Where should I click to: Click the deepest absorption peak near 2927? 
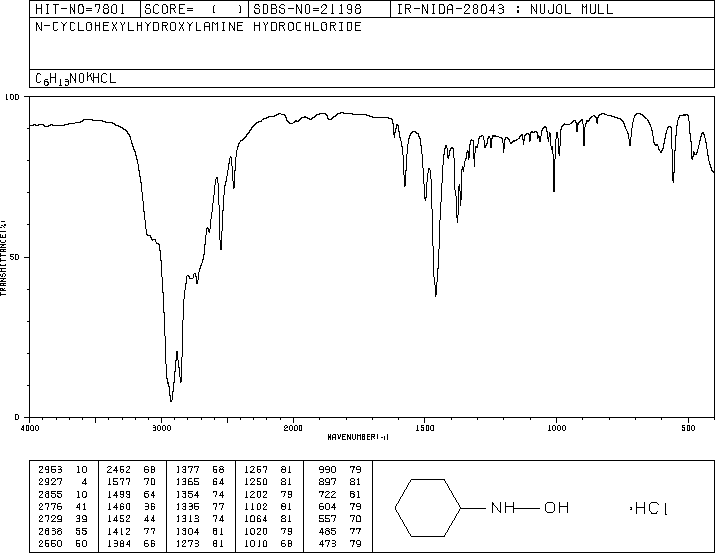[171, 400]
